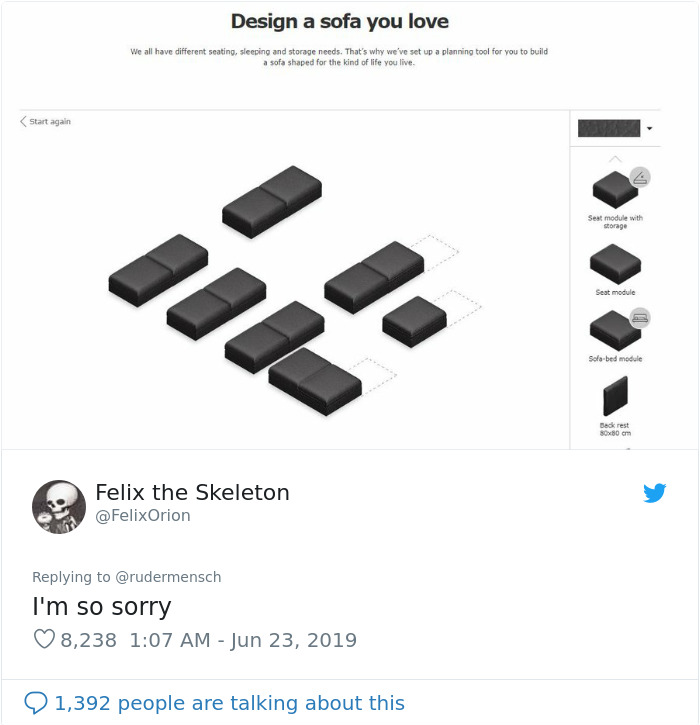Add a Sofa-bed module

(614, 330)
